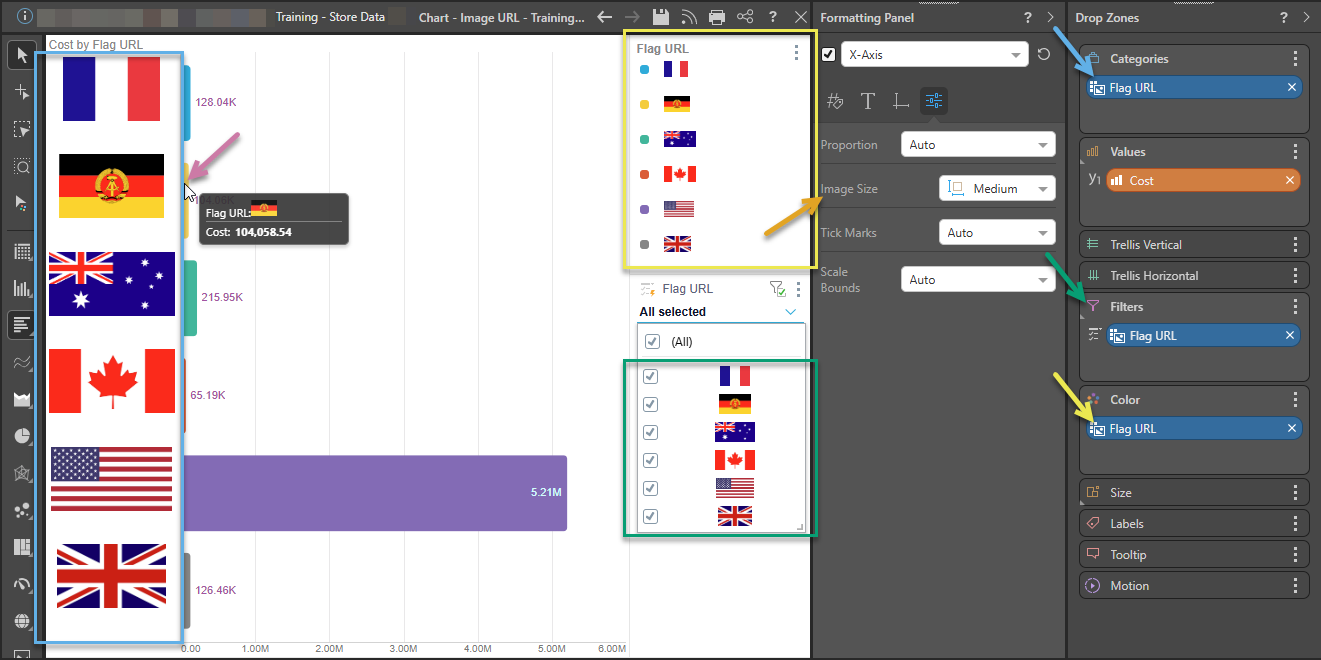
Task: Remove Cost chip from Values
Action: (1291, 181)
